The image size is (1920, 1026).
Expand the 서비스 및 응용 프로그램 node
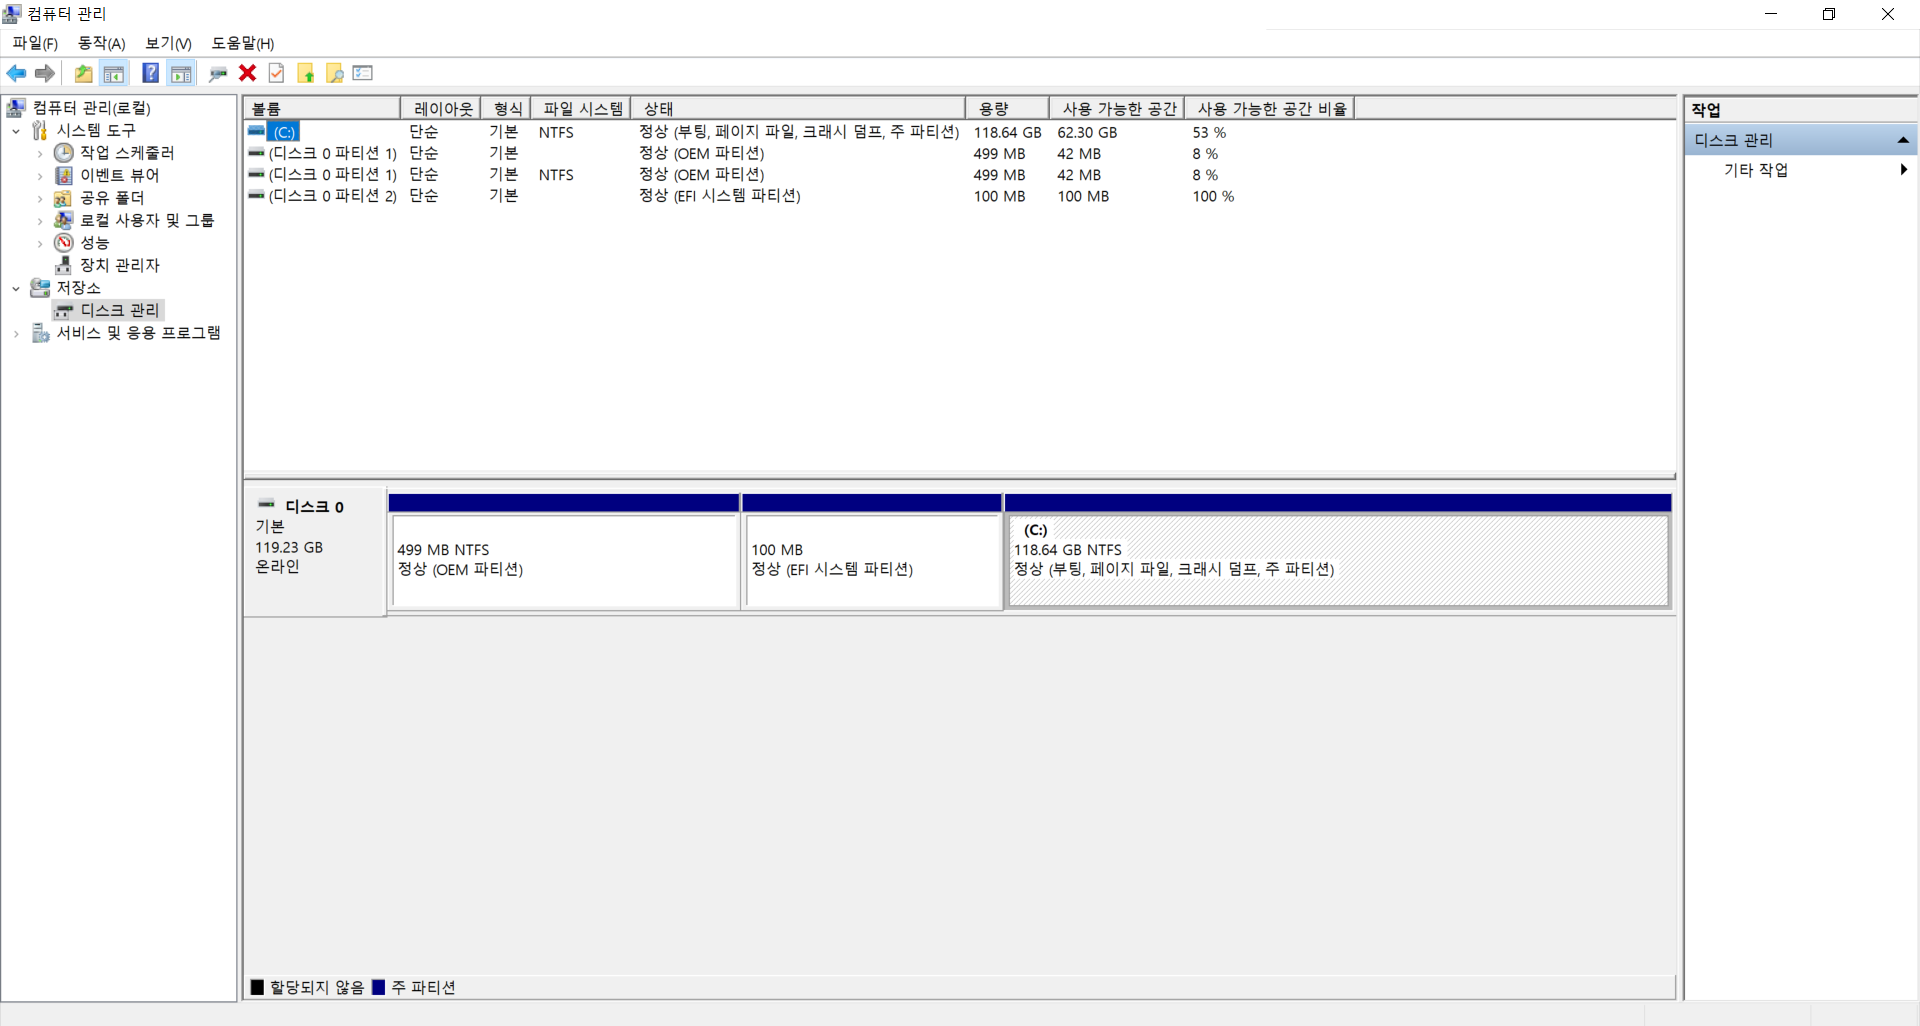tap(16, 333)
